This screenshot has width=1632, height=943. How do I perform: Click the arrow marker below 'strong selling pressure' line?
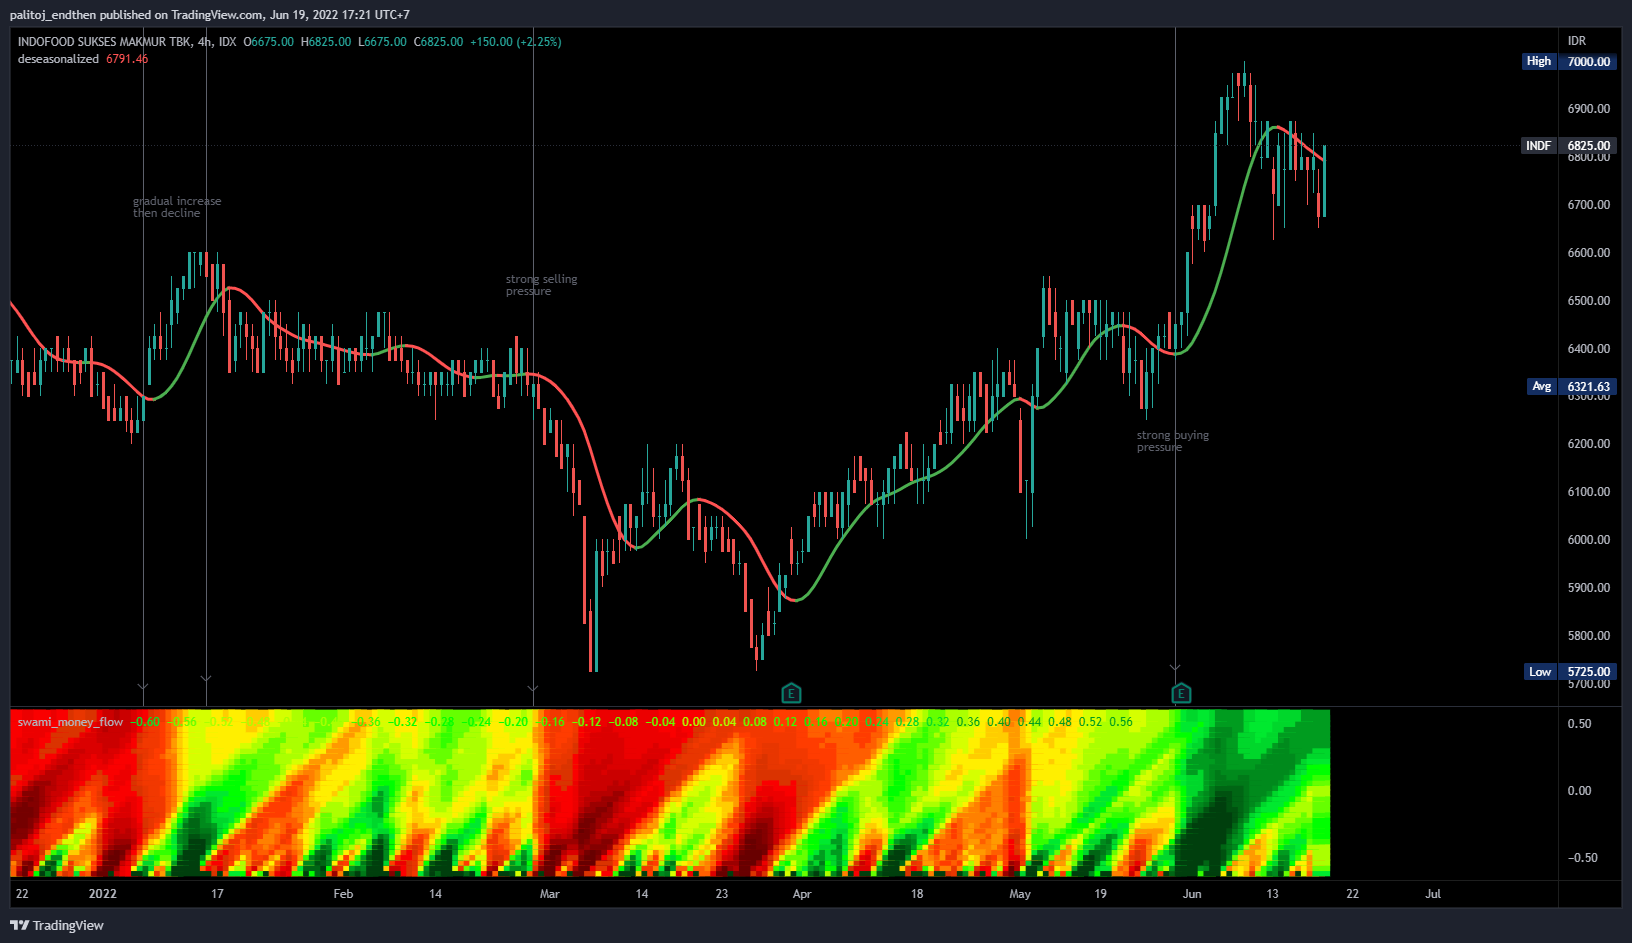[533, 688]
